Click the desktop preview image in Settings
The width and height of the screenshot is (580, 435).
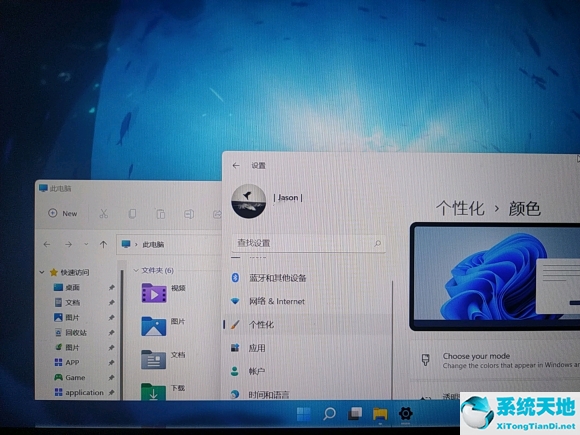495,276
